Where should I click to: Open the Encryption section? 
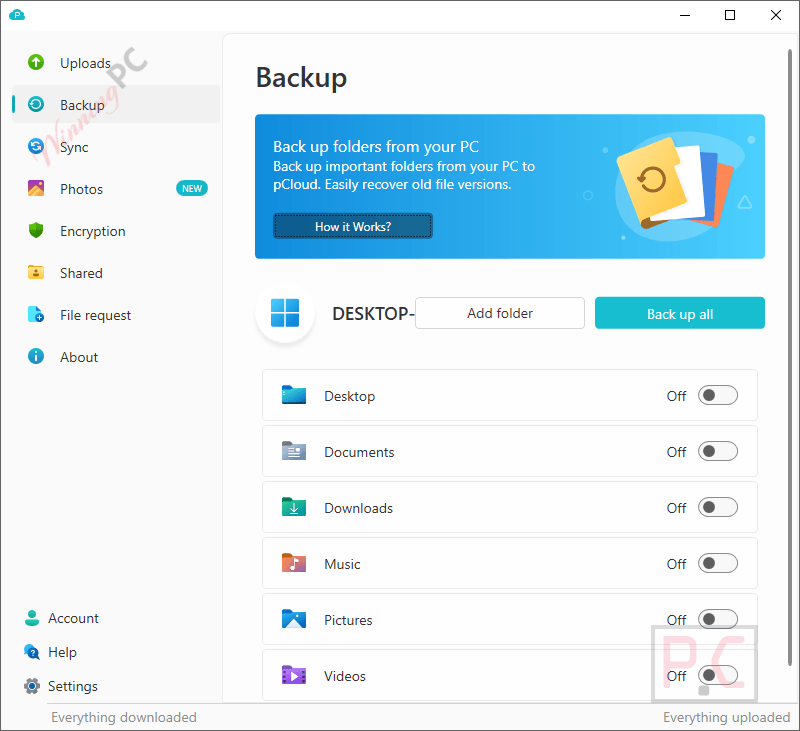coord(116,231)
